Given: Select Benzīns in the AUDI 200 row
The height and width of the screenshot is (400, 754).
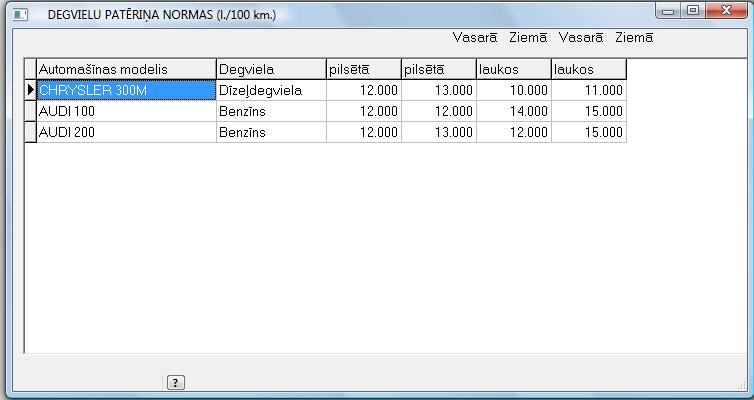Looking at the screenshot, I should pos(271,132).
